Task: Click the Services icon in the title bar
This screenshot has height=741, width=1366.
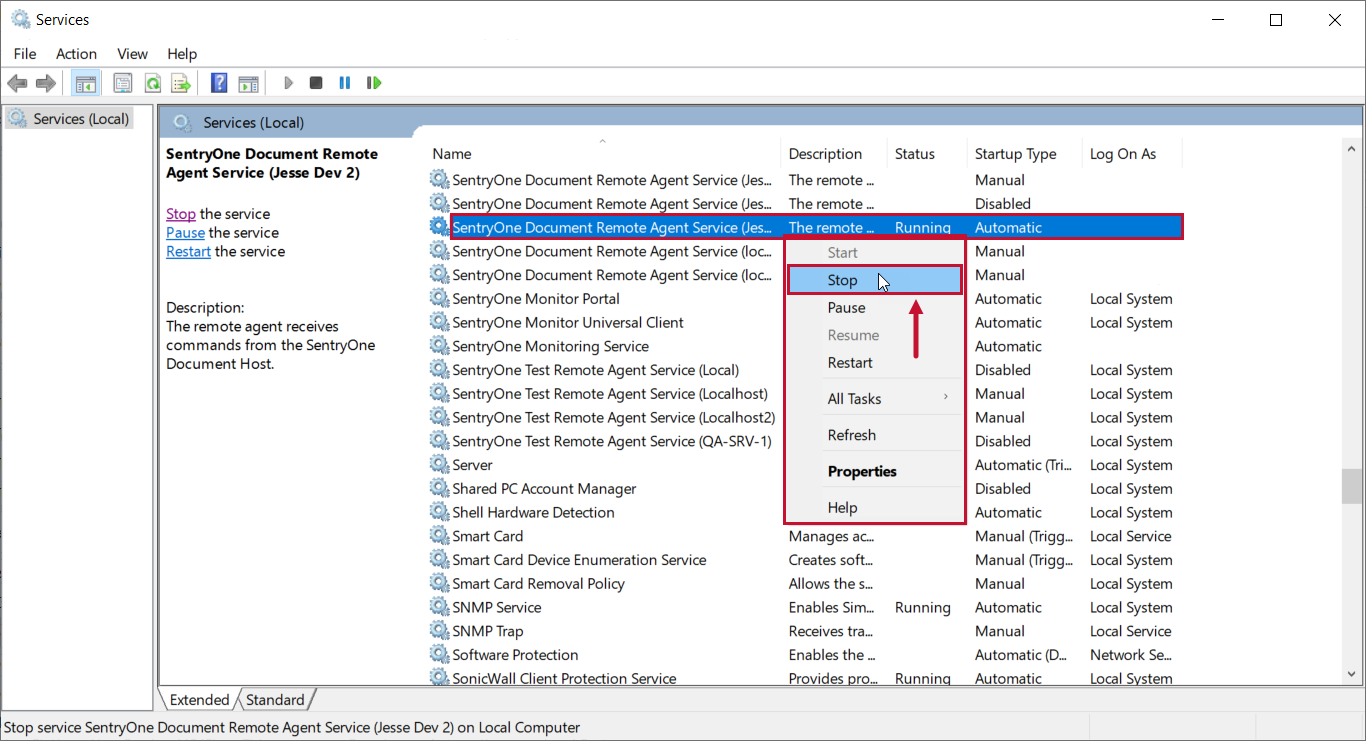Action: tap(20, 19)
